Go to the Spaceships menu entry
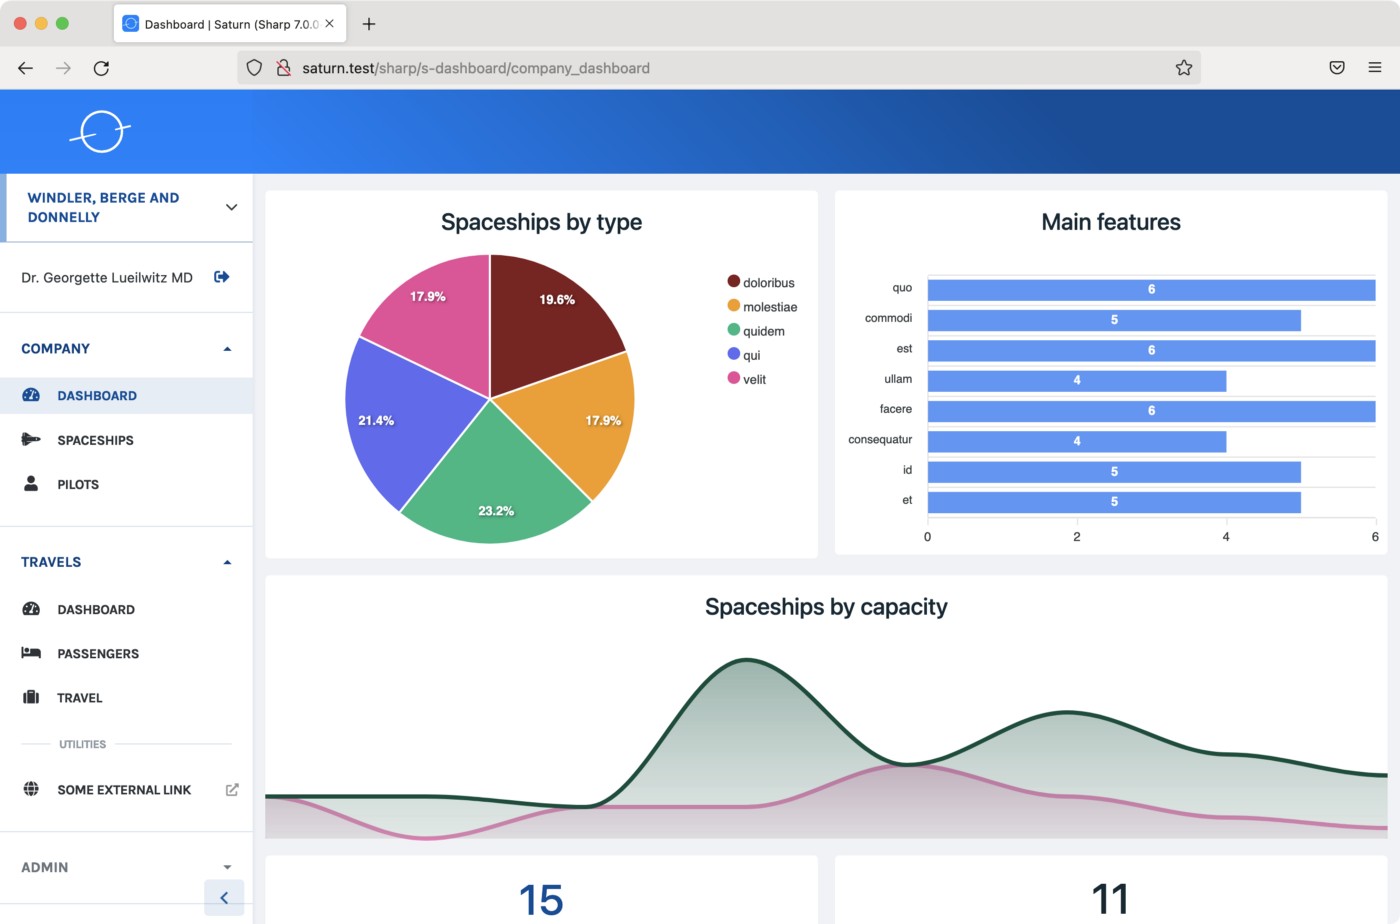This screenshot has width=1400, height=924. coord(95,440)
